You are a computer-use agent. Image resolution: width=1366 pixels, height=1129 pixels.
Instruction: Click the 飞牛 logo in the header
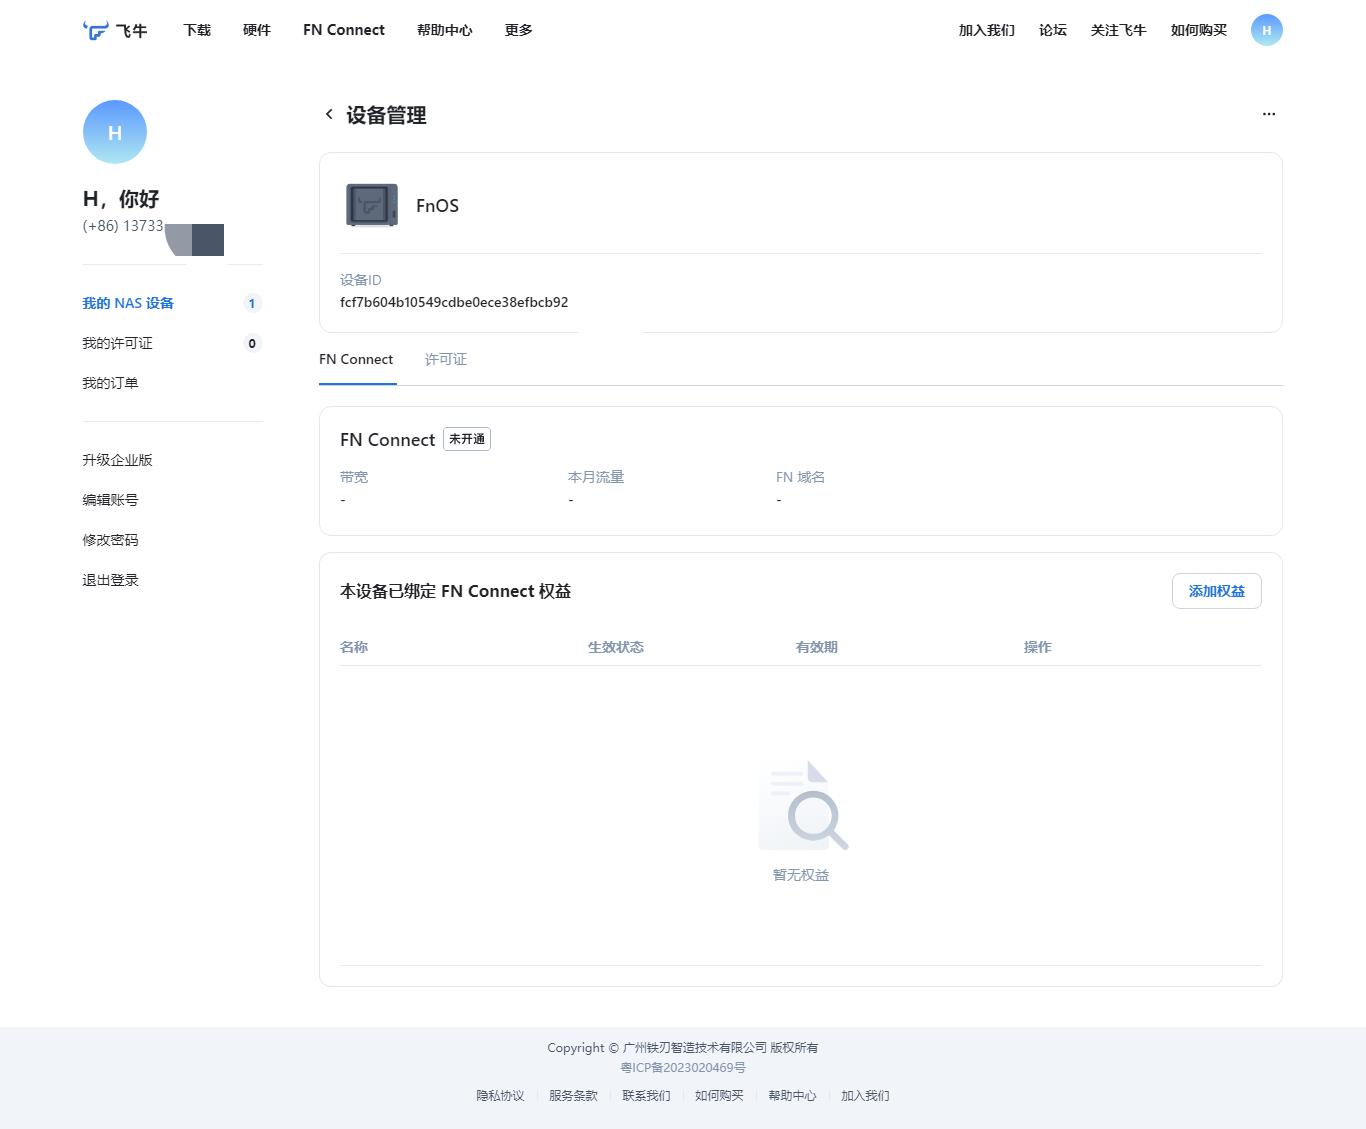click(x=115, y=31)
